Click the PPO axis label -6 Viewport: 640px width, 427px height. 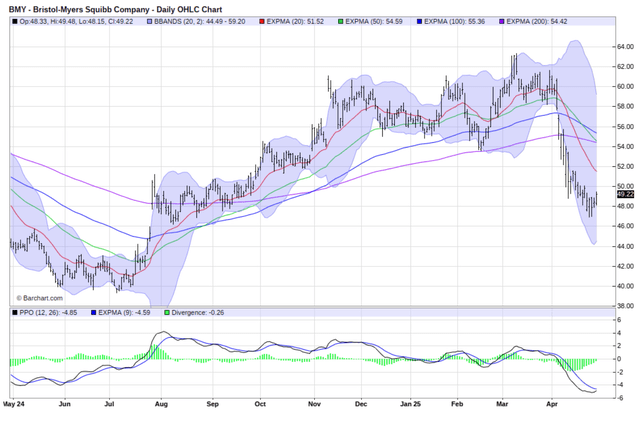[620, 398]
